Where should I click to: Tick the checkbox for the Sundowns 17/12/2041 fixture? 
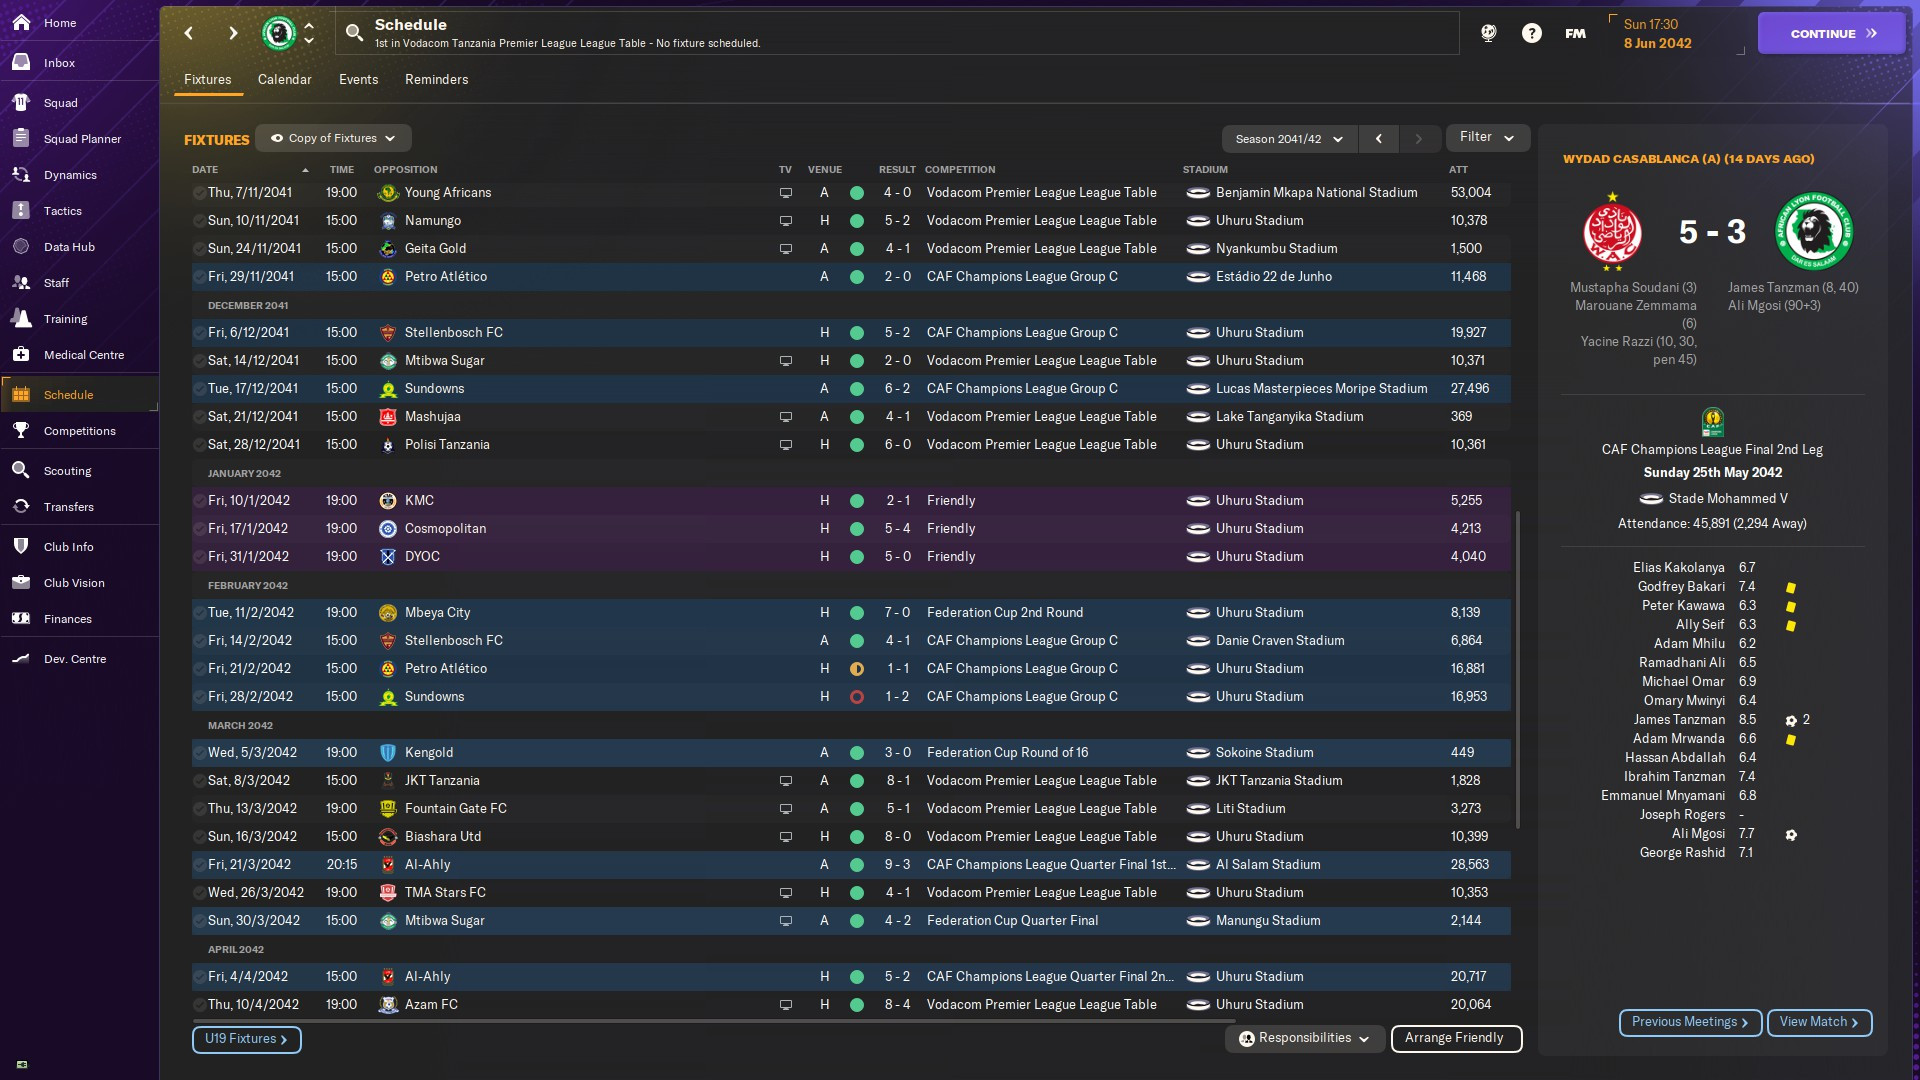coord(199,389)
